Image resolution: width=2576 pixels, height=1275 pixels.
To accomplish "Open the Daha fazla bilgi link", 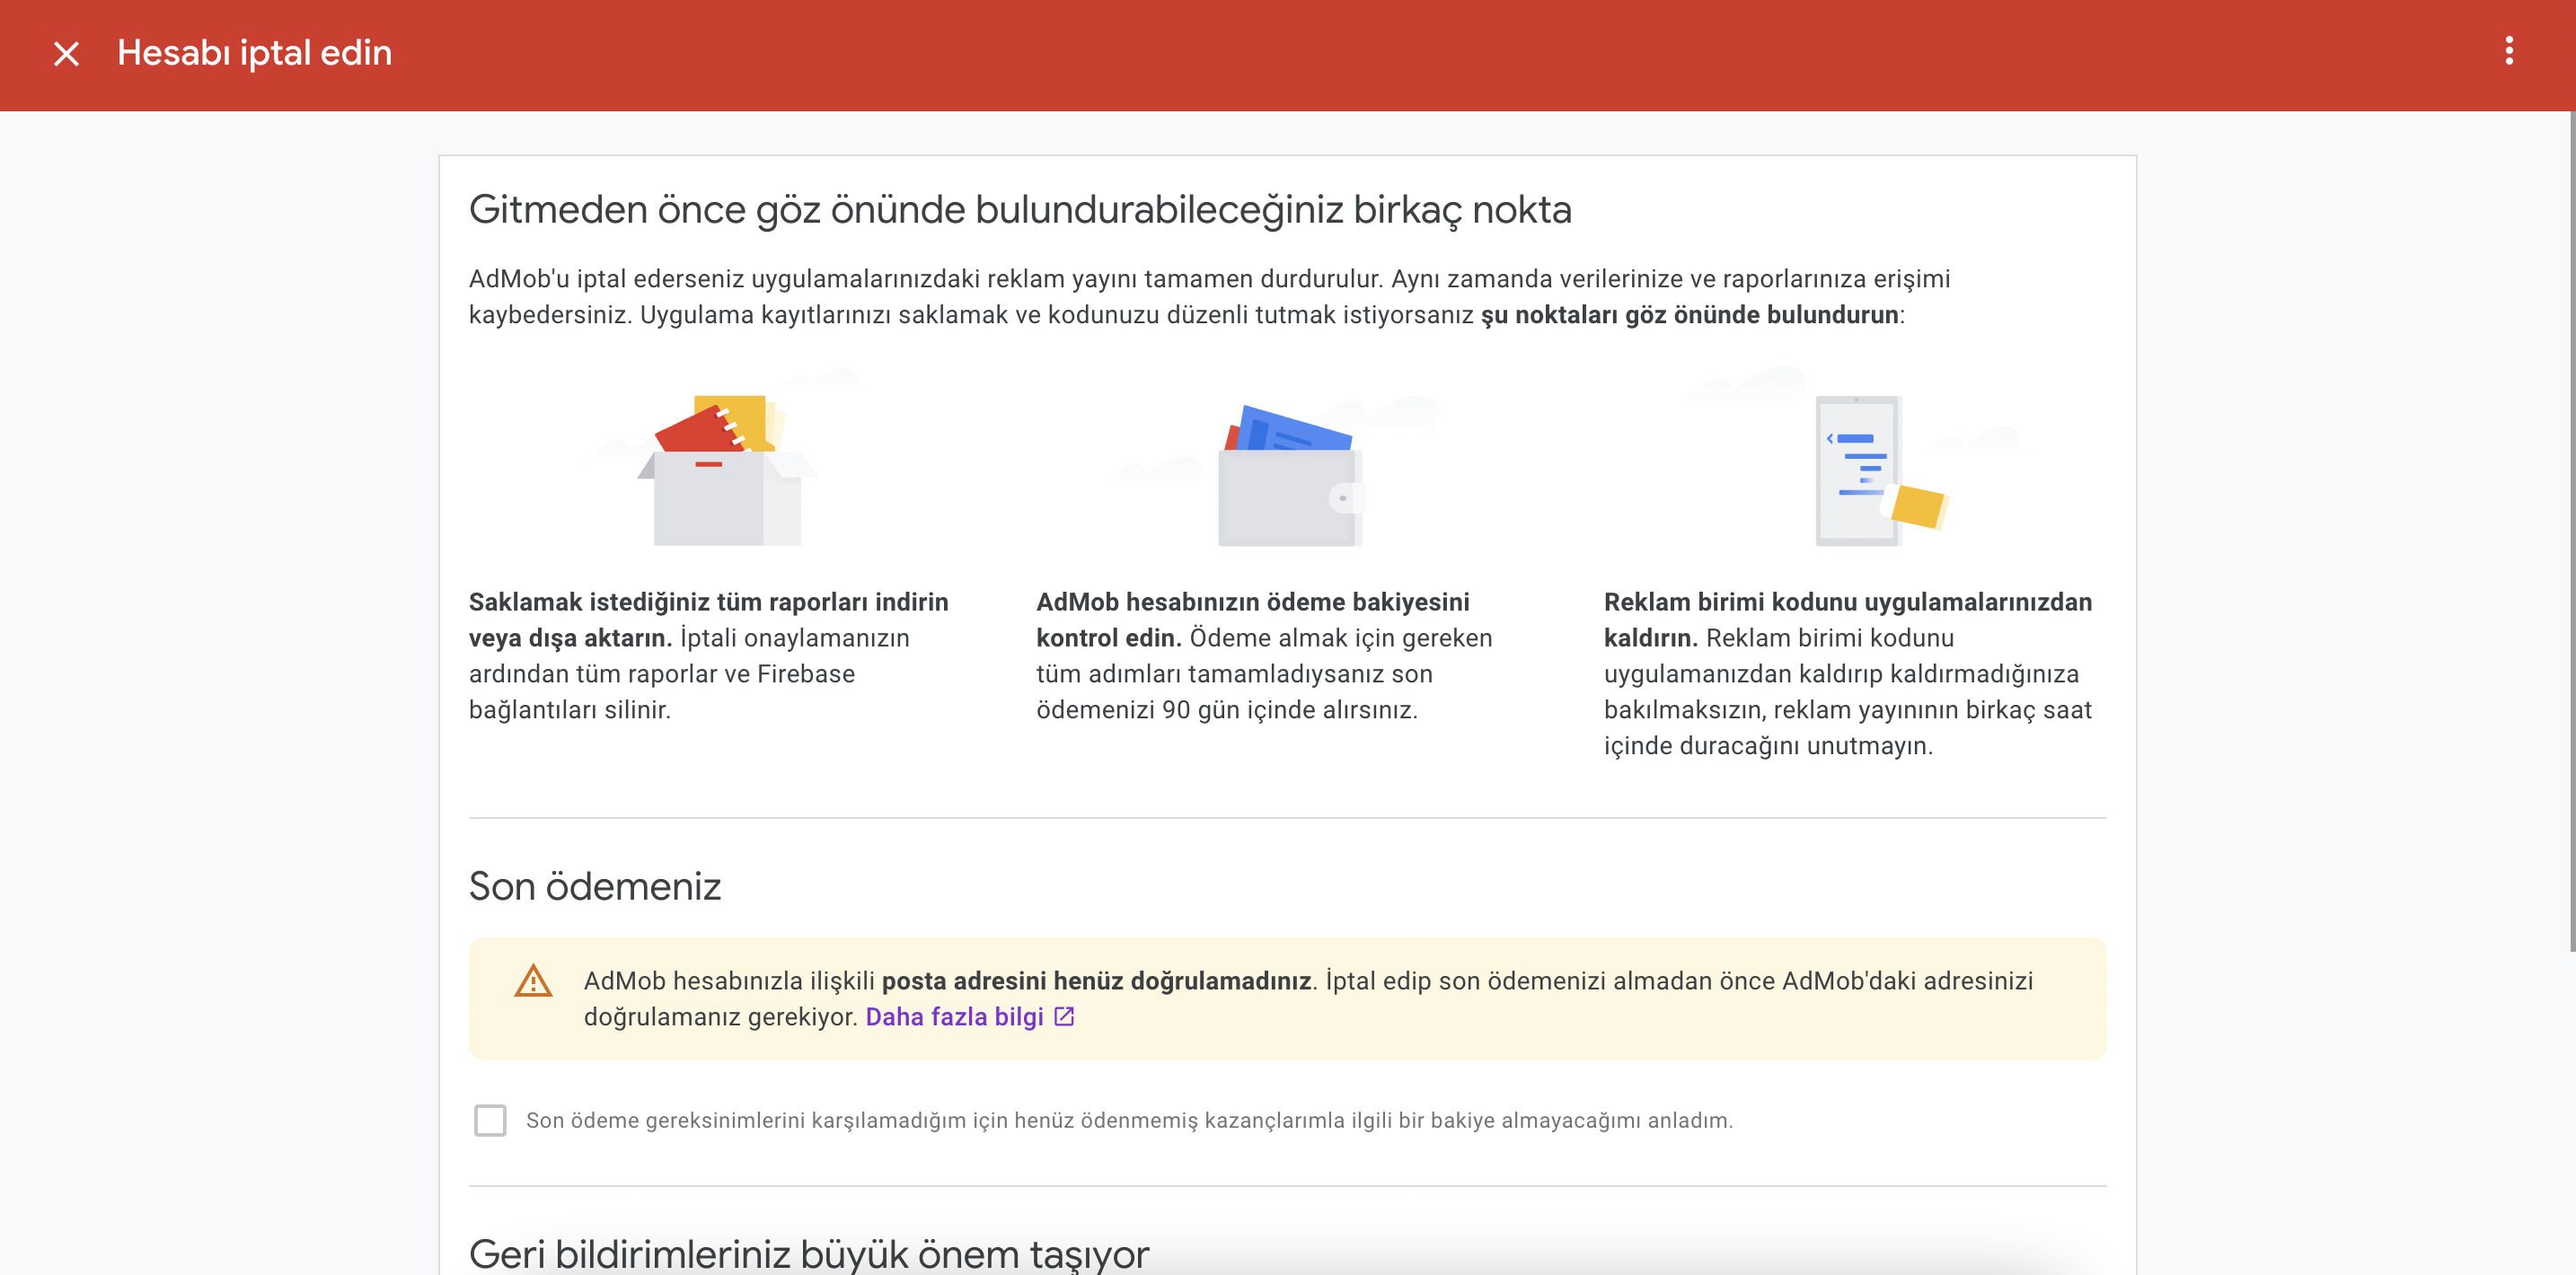I will [x=954, y=1017].
